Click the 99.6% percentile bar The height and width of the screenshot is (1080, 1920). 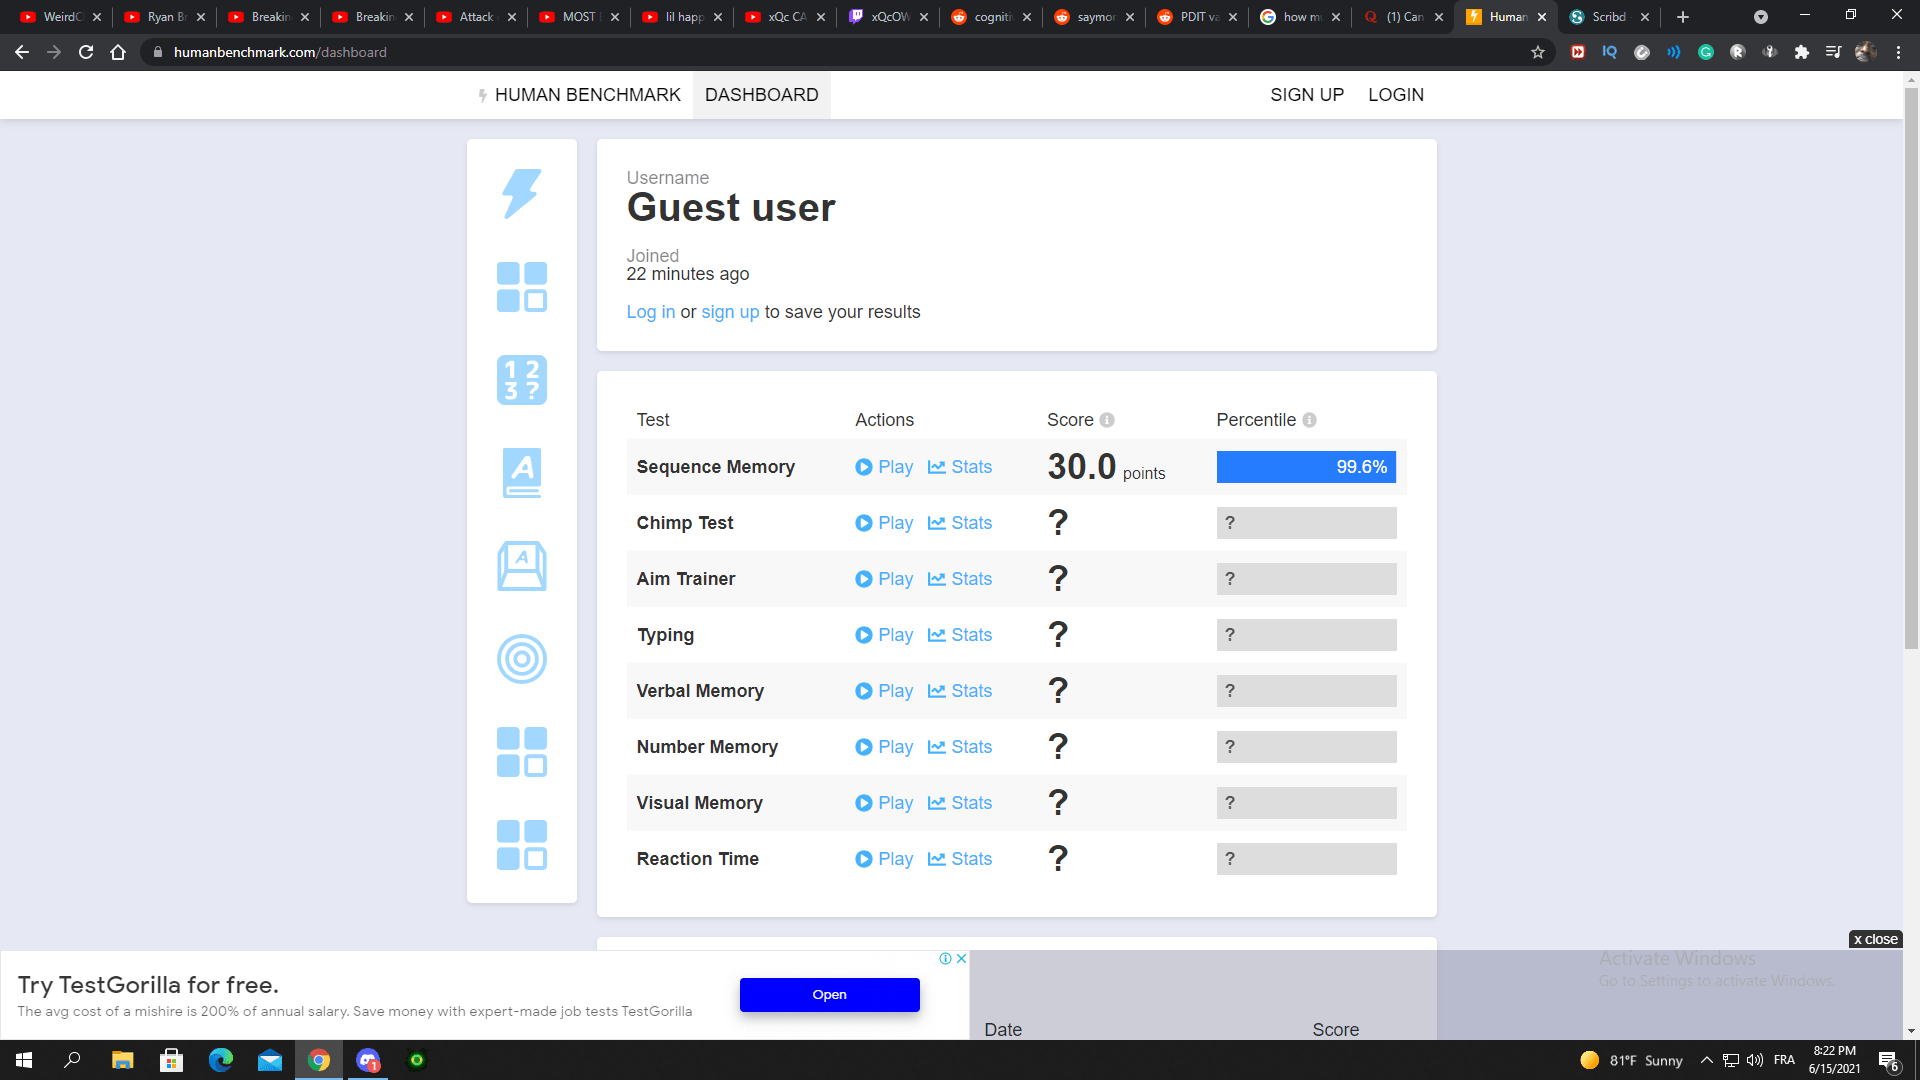[1305, 467]
